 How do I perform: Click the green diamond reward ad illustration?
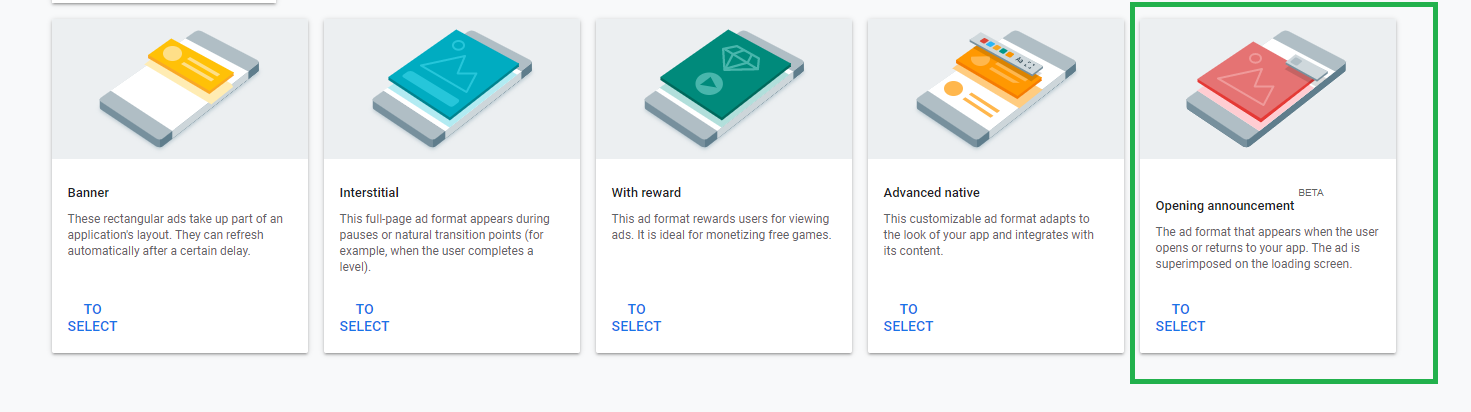point(724,89)
